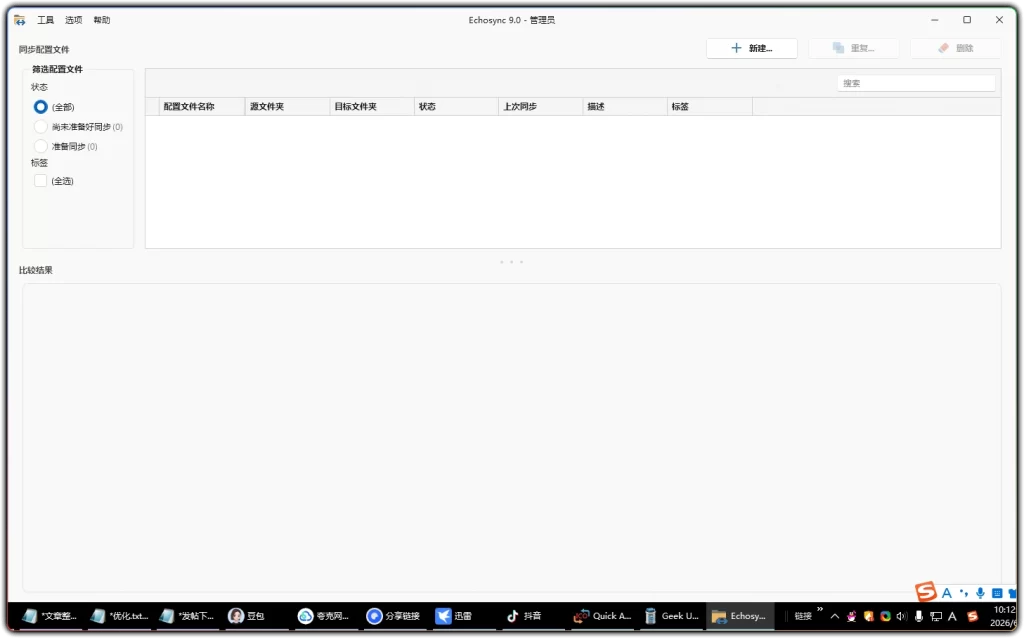Open the *文章整... taskbar window
The height and width of the screenshot is (638, 1024).
(50, 616)
